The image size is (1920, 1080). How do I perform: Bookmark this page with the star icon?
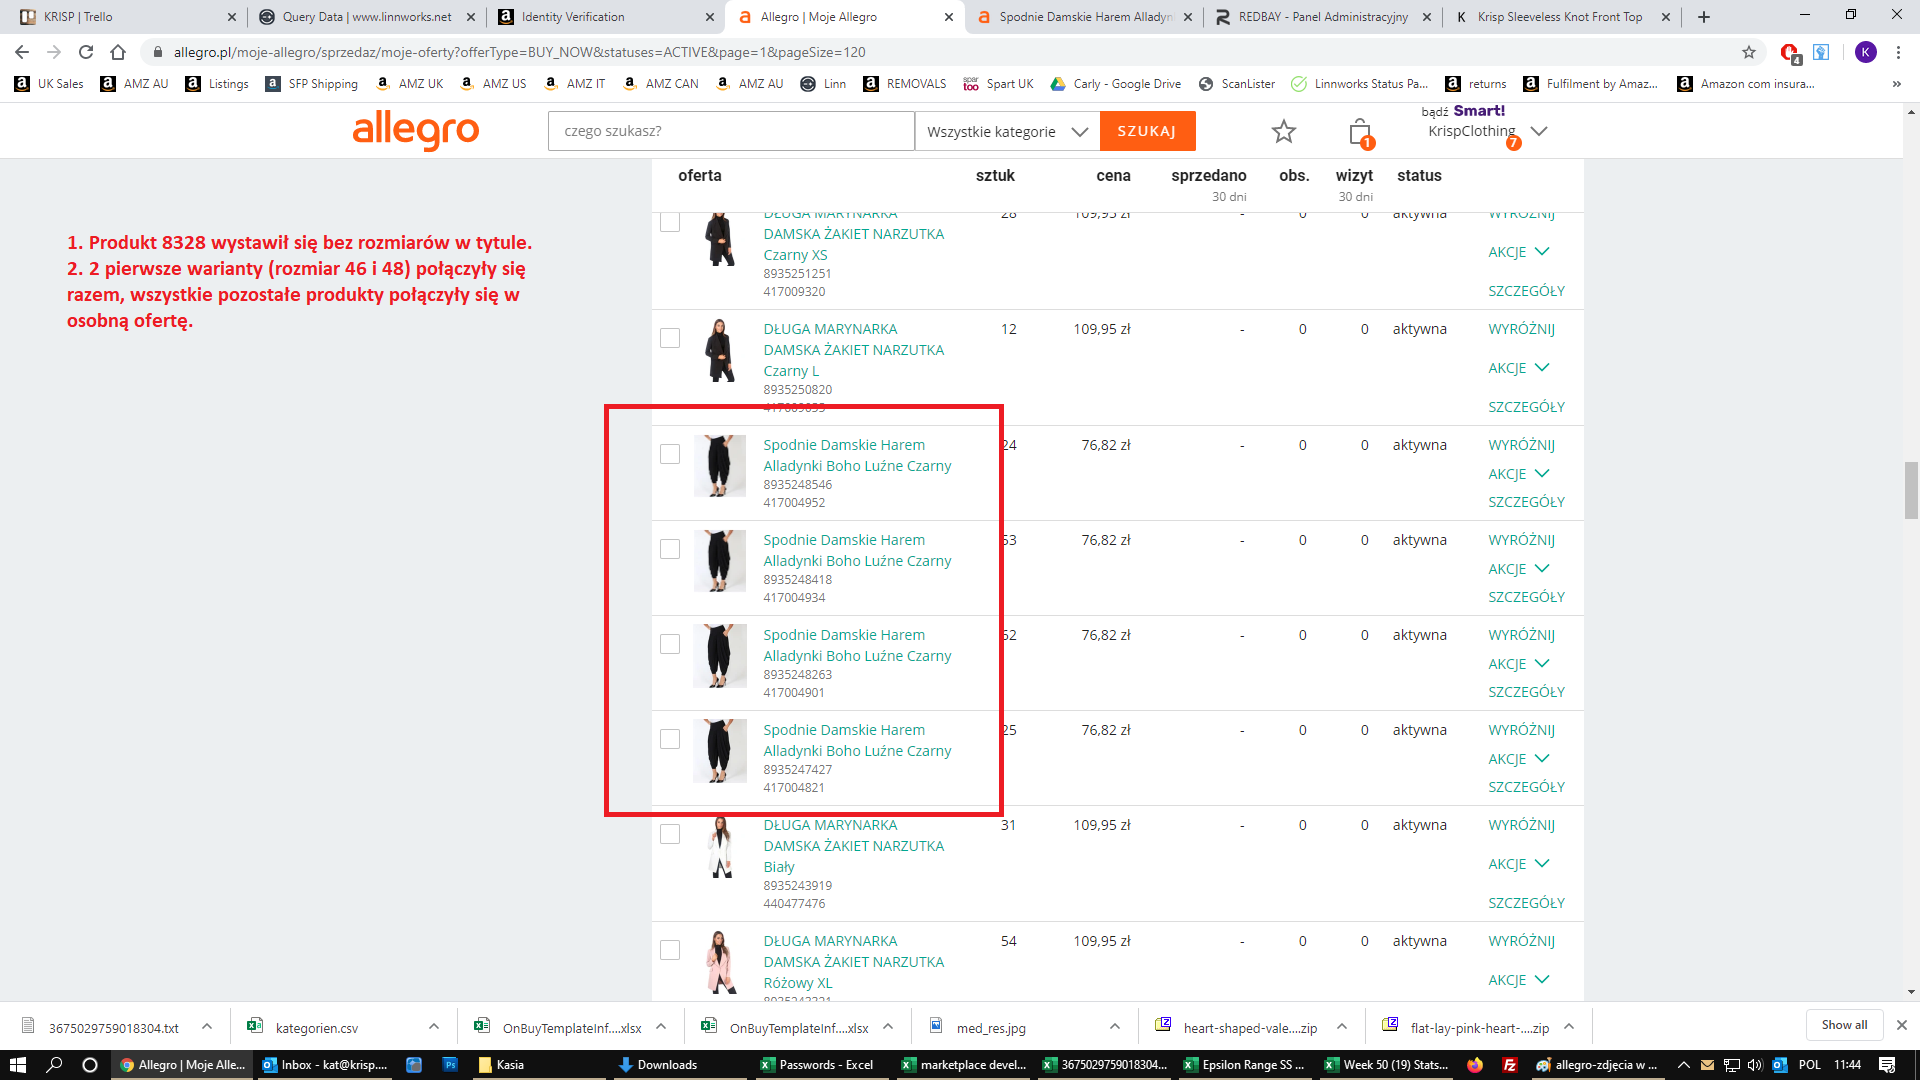pyautogui.click(x=1748, y=52)
